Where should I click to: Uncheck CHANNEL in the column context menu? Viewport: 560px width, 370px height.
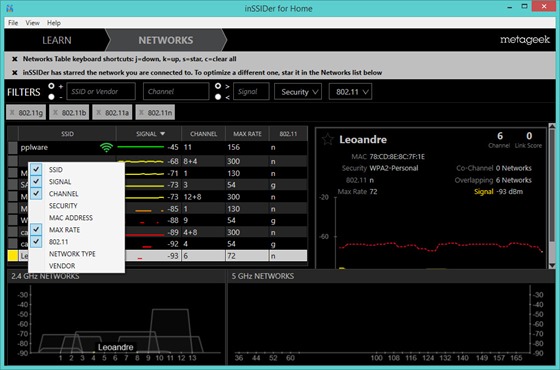36,194
